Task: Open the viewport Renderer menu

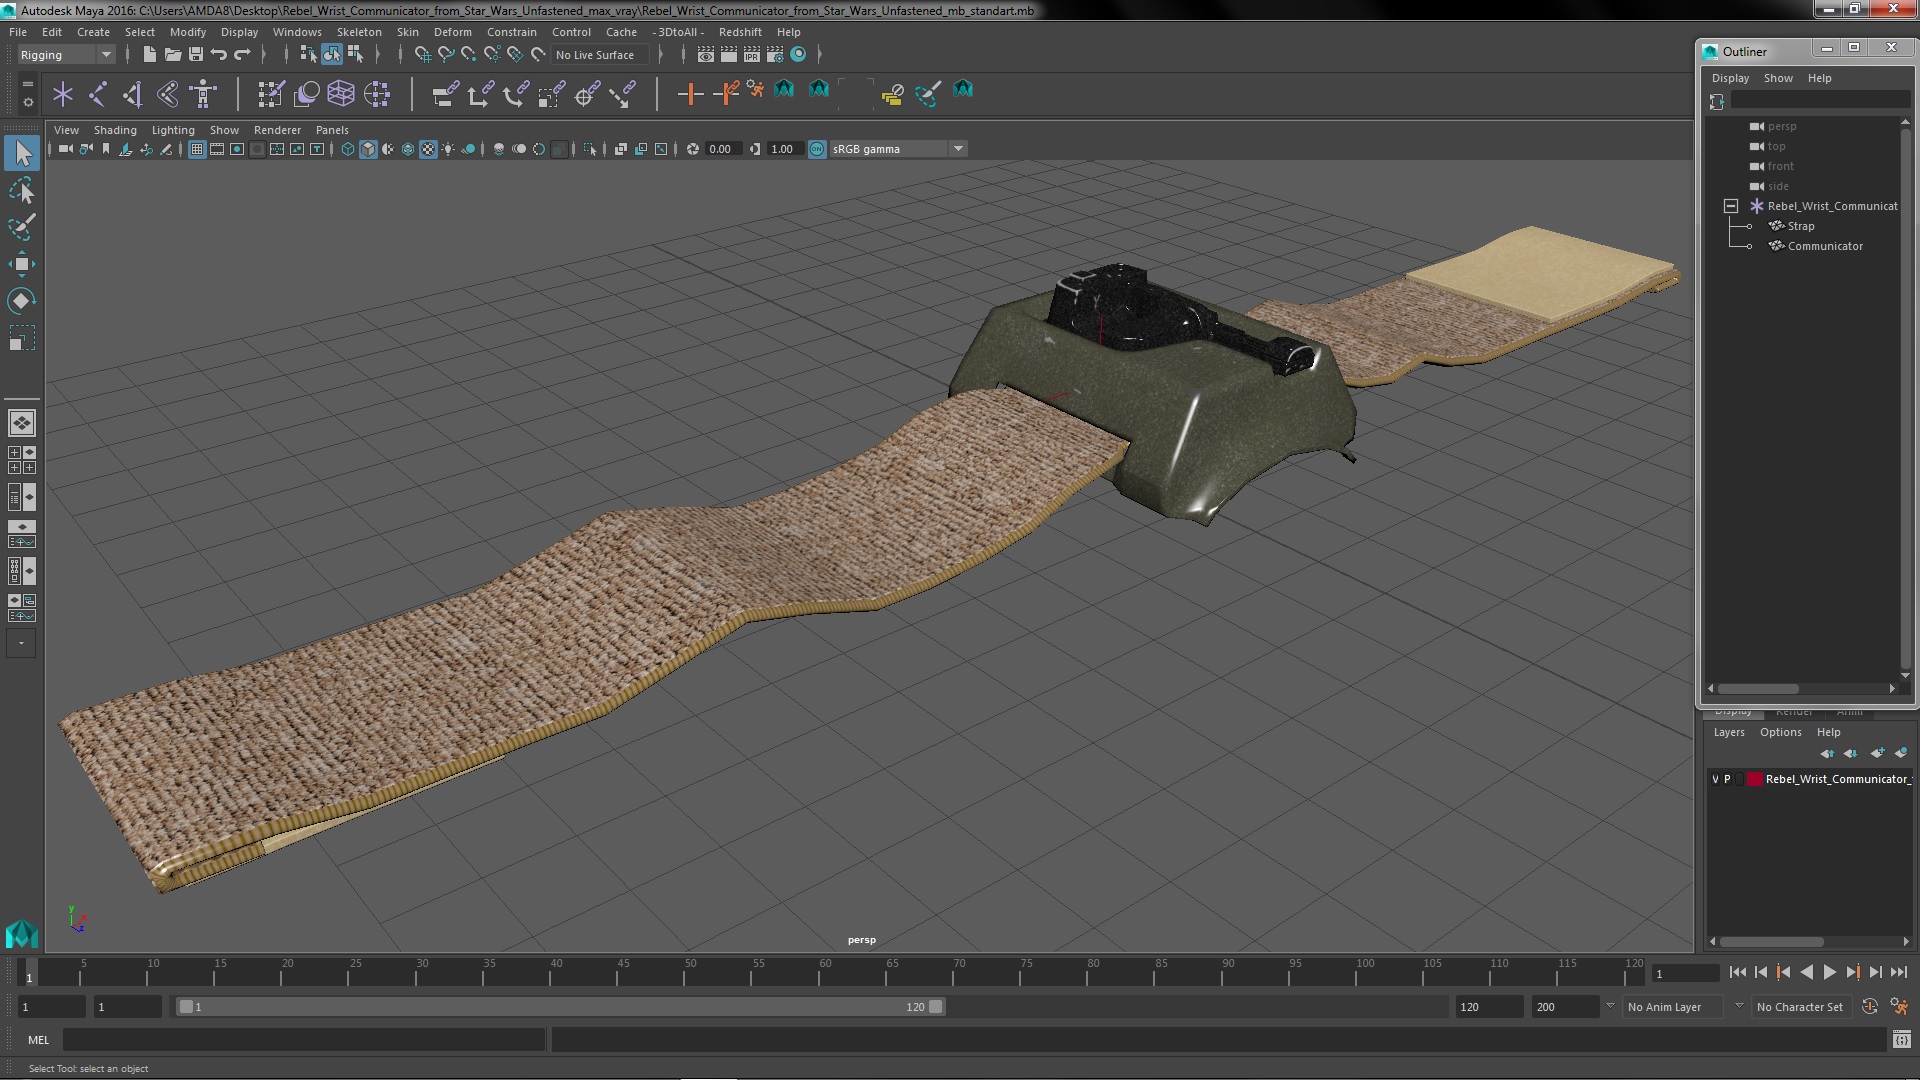Action: [277, 130]
